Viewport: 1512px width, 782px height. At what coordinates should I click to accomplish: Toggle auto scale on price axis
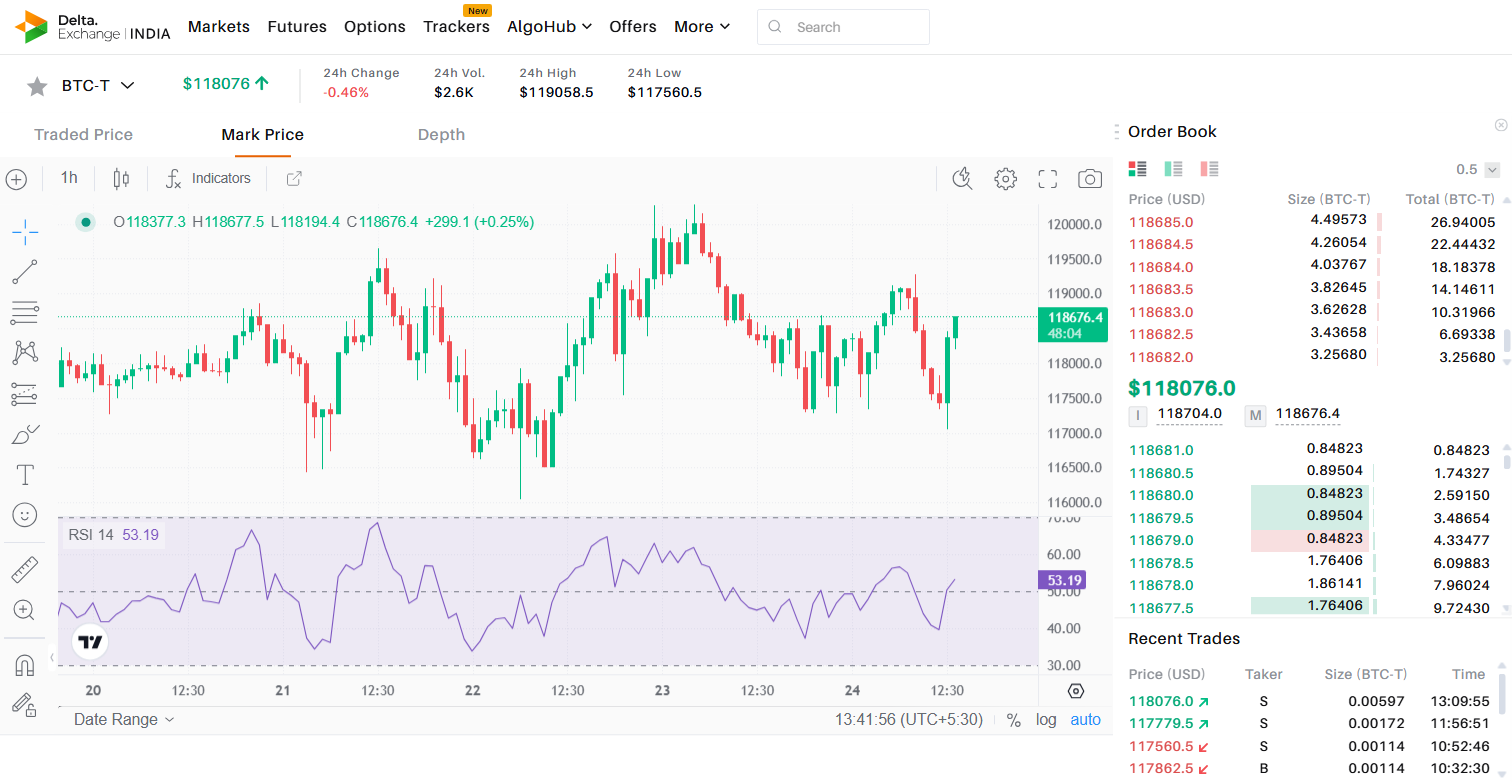[x=1085, y=720]
